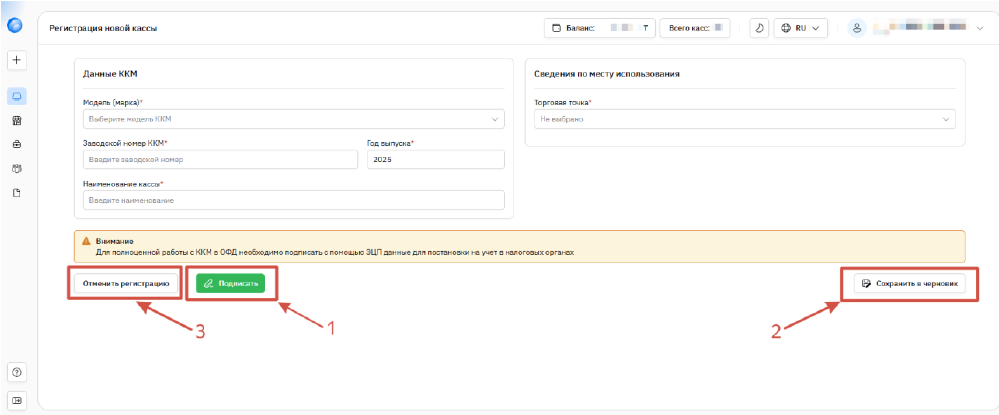Click the user avatar icon in header

coord(857,28)
